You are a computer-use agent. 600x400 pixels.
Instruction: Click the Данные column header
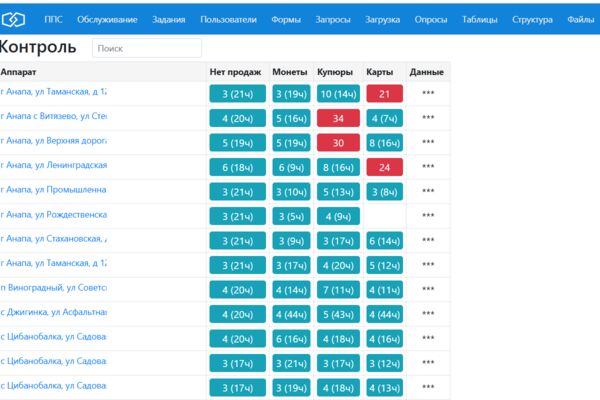tap(427, 72)
